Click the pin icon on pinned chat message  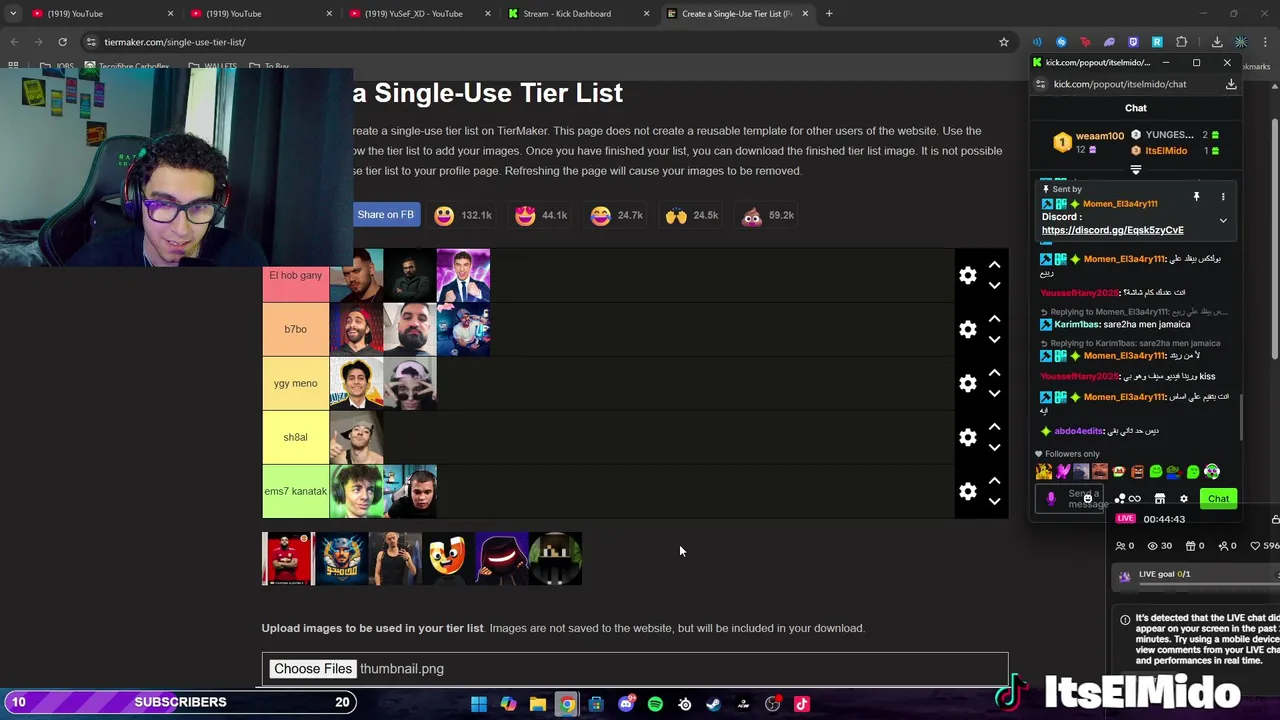[x=1196, y=197]
